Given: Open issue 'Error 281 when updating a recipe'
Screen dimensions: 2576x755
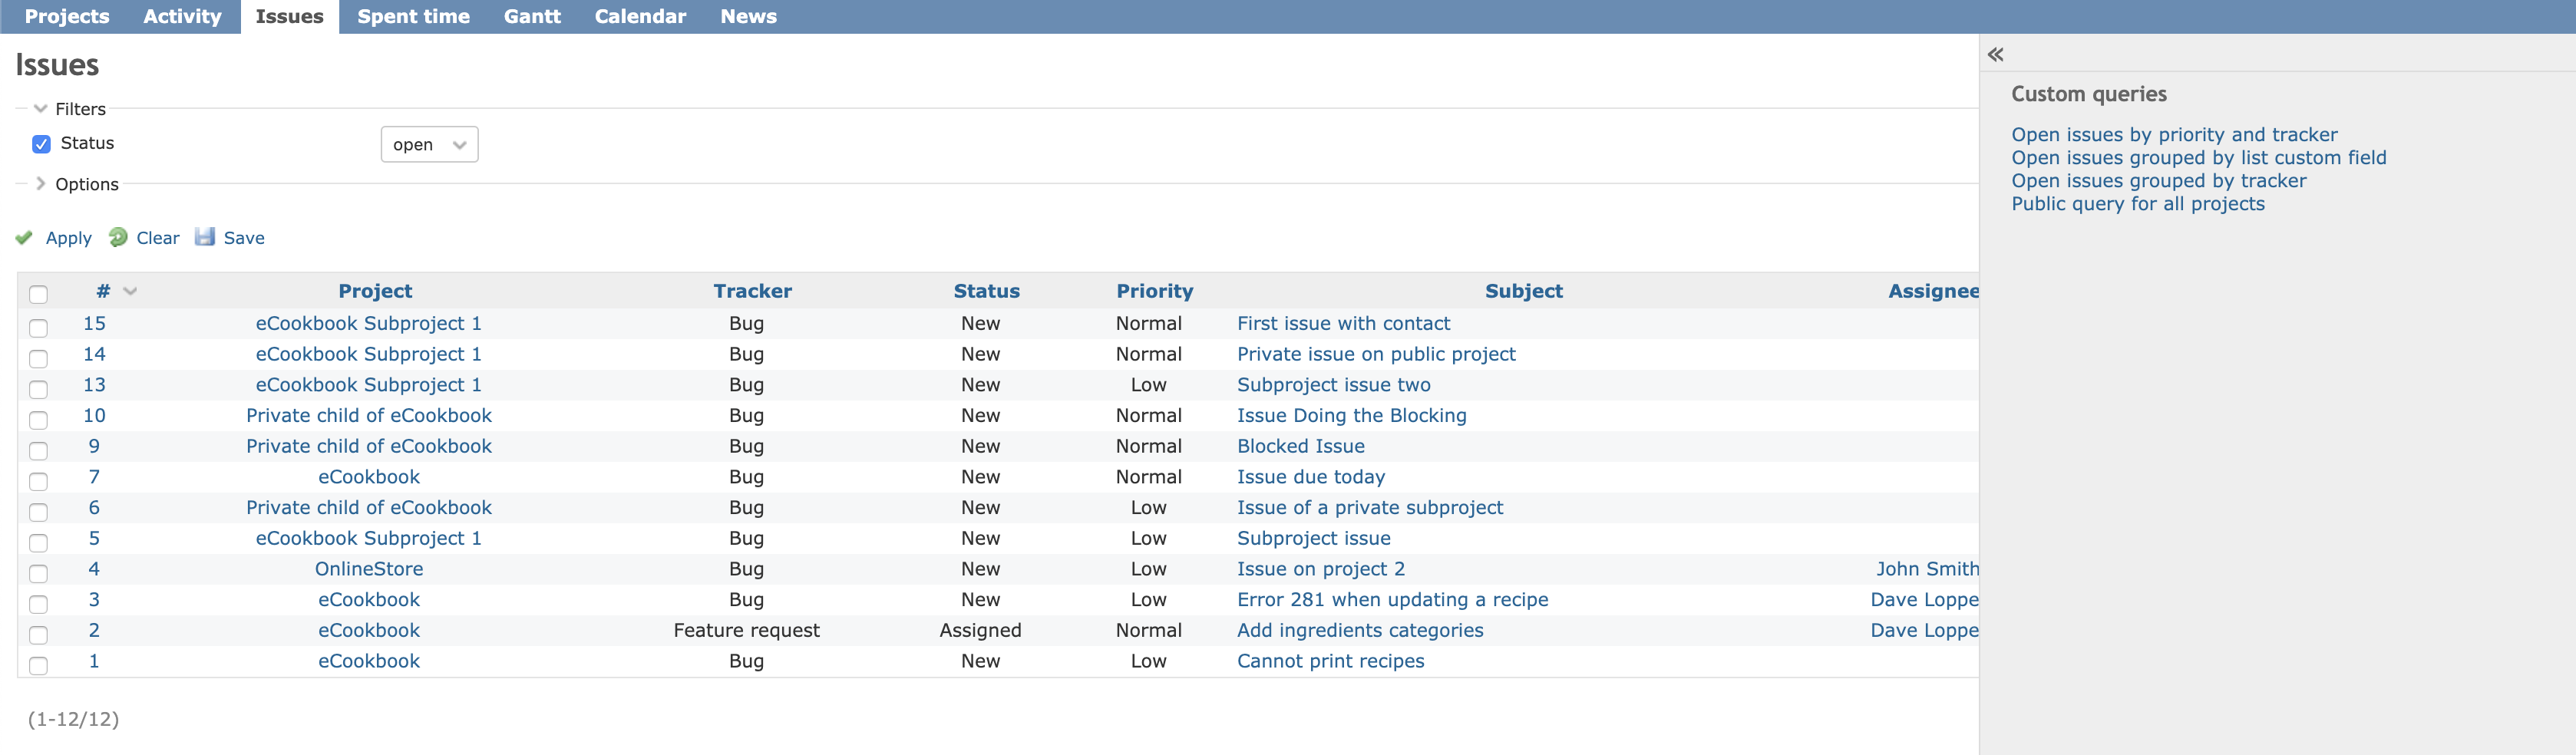Looking at the screenshot, I should pos(1392,599).
